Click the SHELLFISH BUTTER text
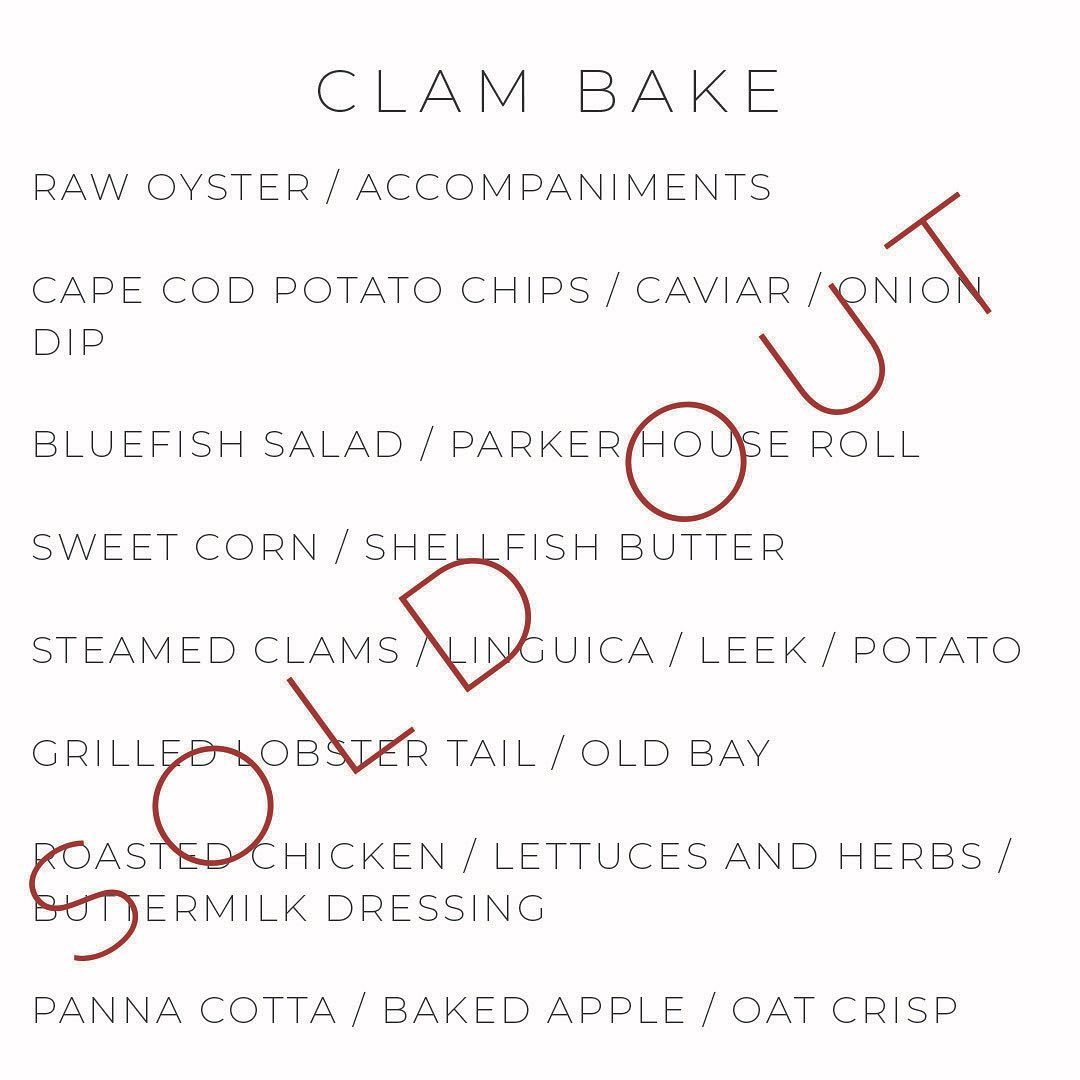The image size is (1080, 1080). pyautogui.click(x=575, y=548)
